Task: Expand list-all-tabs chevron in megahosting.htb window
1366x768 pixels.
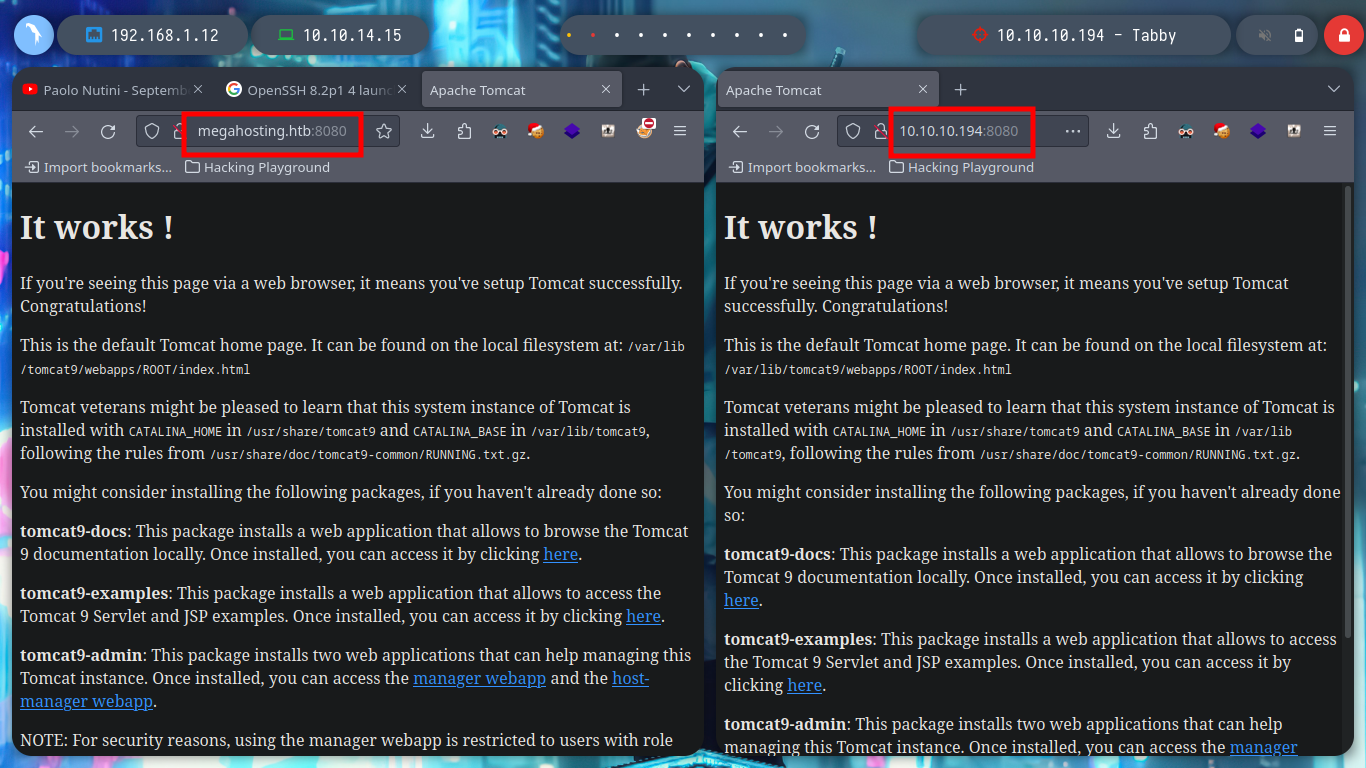Action: (684, 90)
